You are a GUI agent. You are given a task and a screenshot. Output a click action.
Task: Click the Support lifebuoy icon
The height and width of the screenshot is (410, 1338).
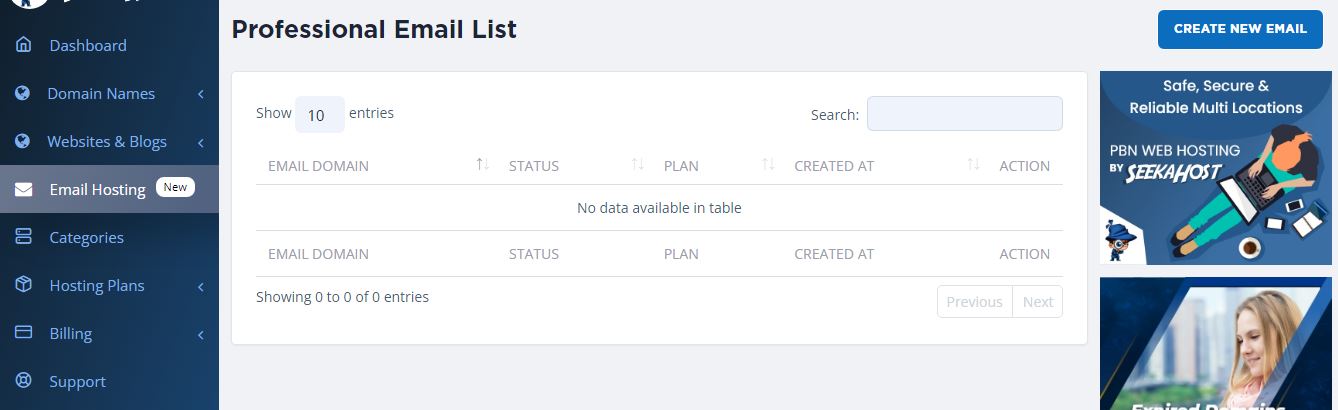(x=24, y=381)
